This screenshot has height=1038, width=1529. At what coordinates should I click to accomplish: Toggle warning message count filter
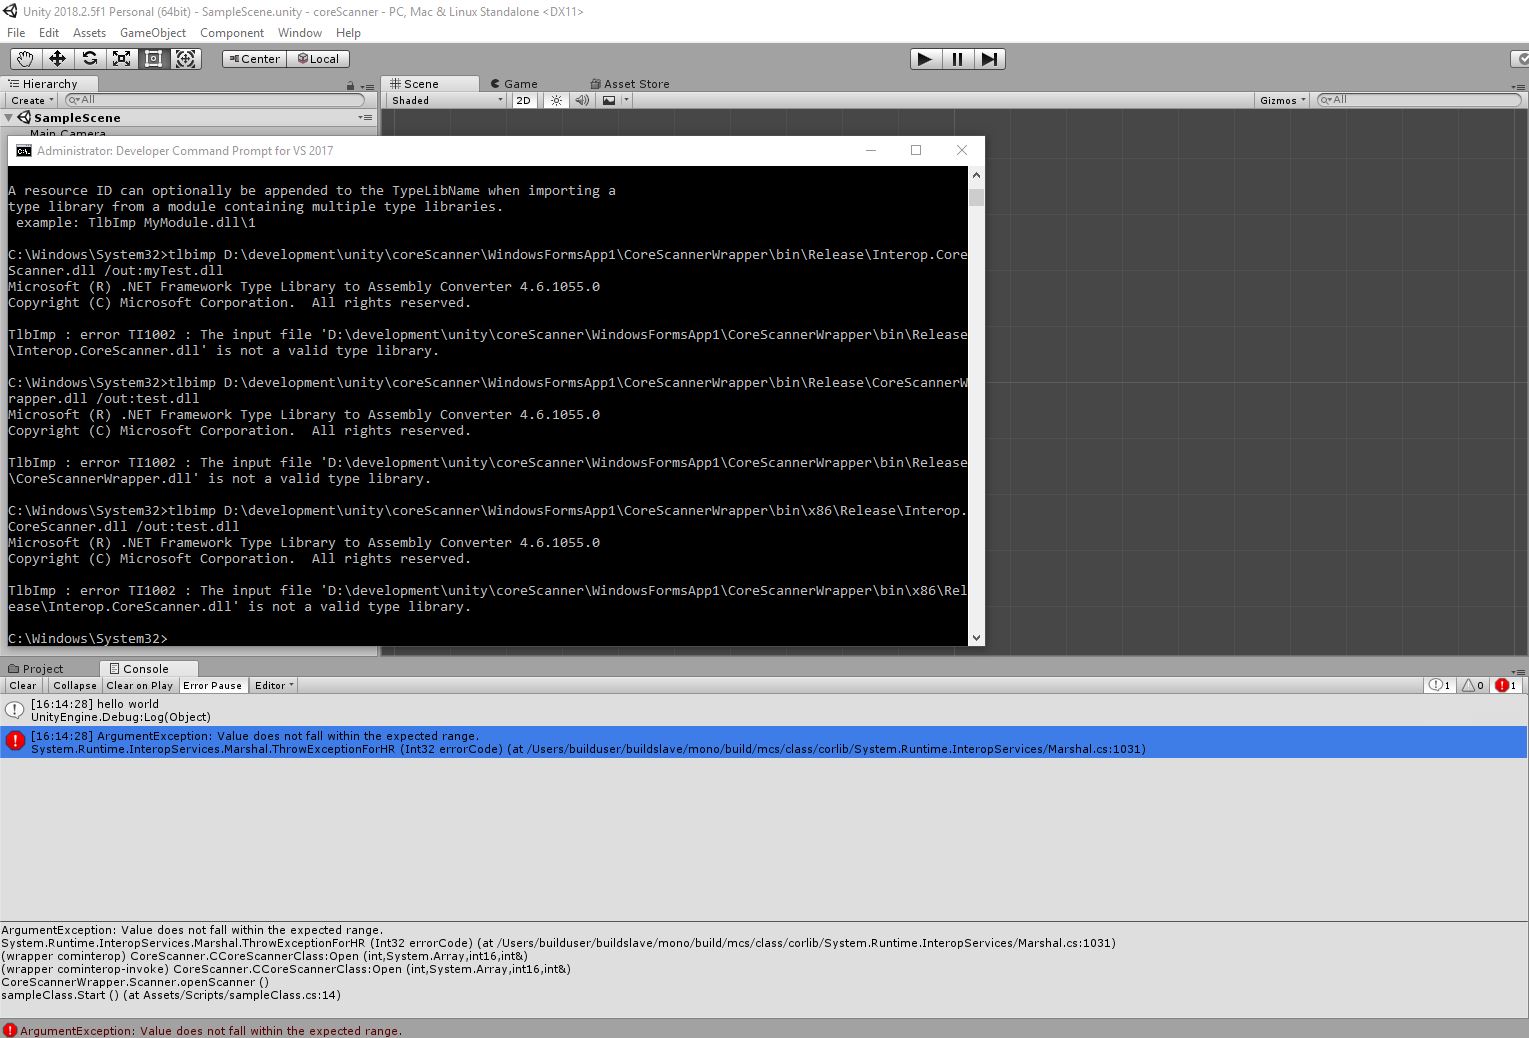1473,685
